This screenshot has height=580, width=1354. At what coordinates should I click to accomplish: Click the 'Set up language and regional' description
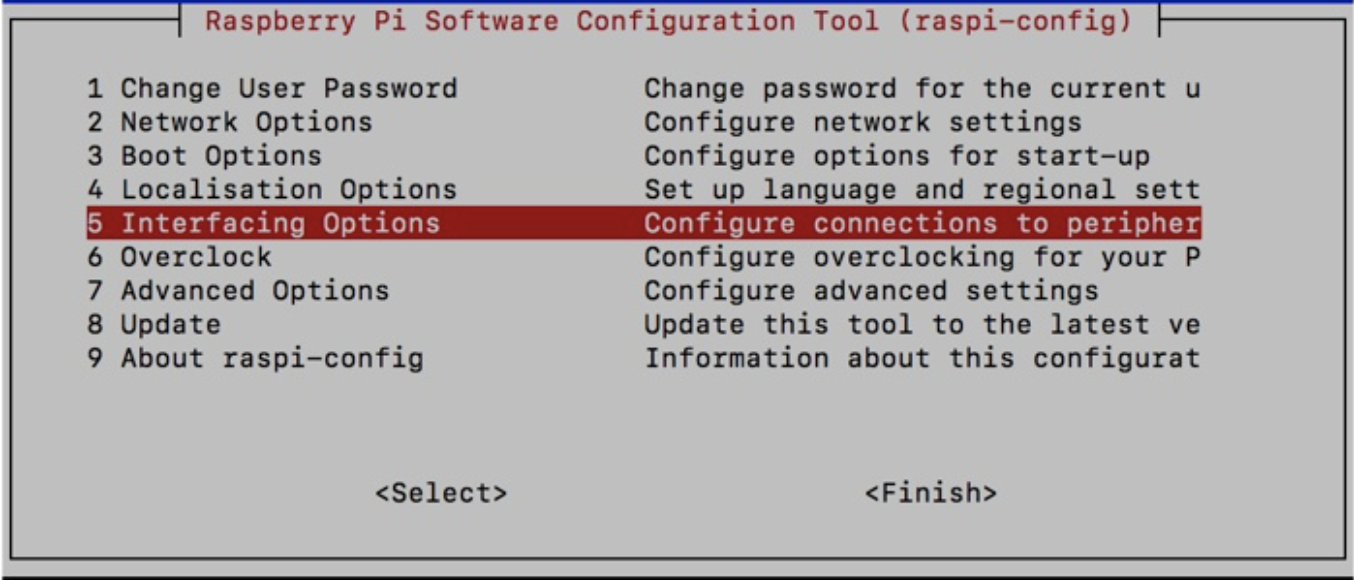(x=921, y=190)
